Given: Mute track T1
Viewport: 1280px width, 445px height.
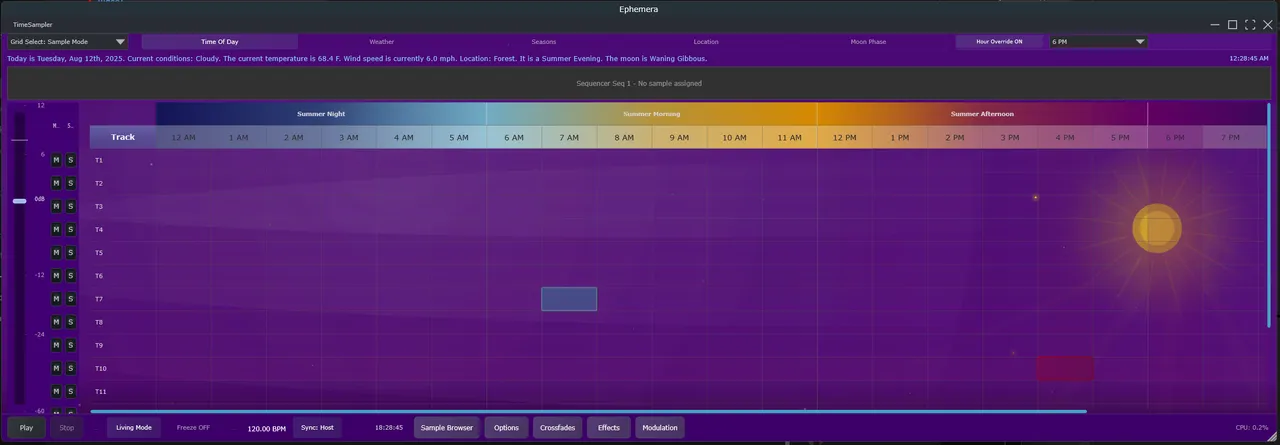Looking at the screenshot, I should pyautogui.click(x=56, y=160).
